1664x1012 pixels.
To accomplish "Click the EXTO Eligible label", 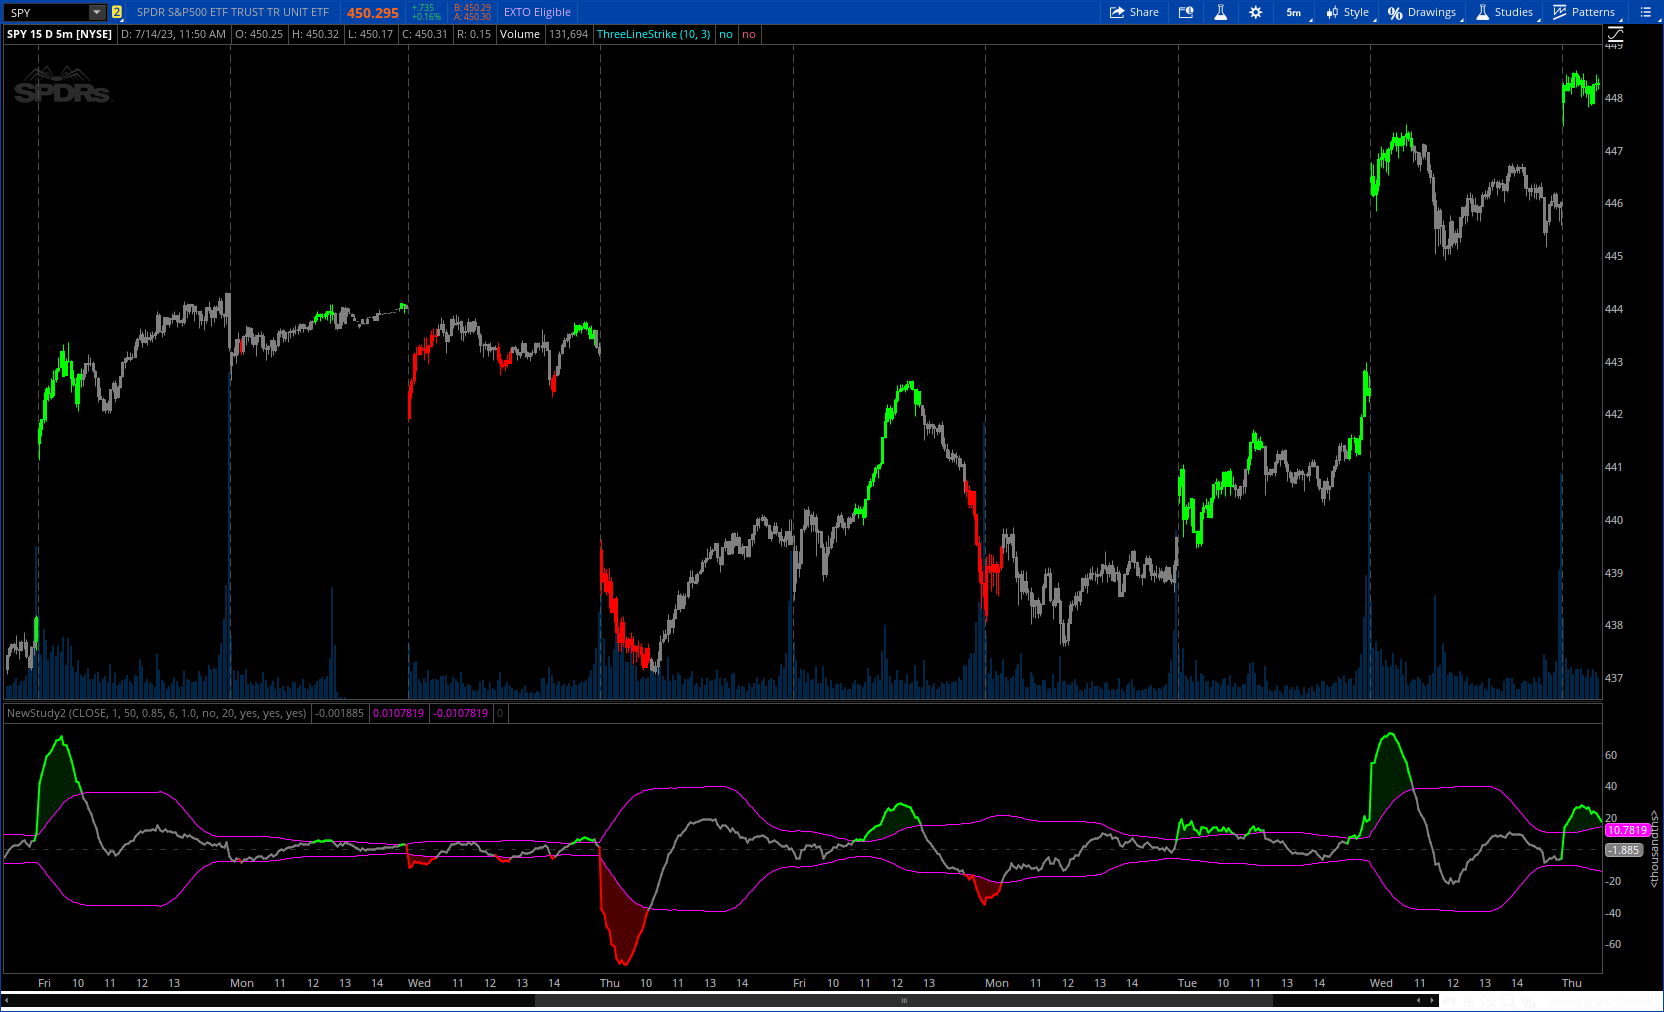I will pos(537,12).
